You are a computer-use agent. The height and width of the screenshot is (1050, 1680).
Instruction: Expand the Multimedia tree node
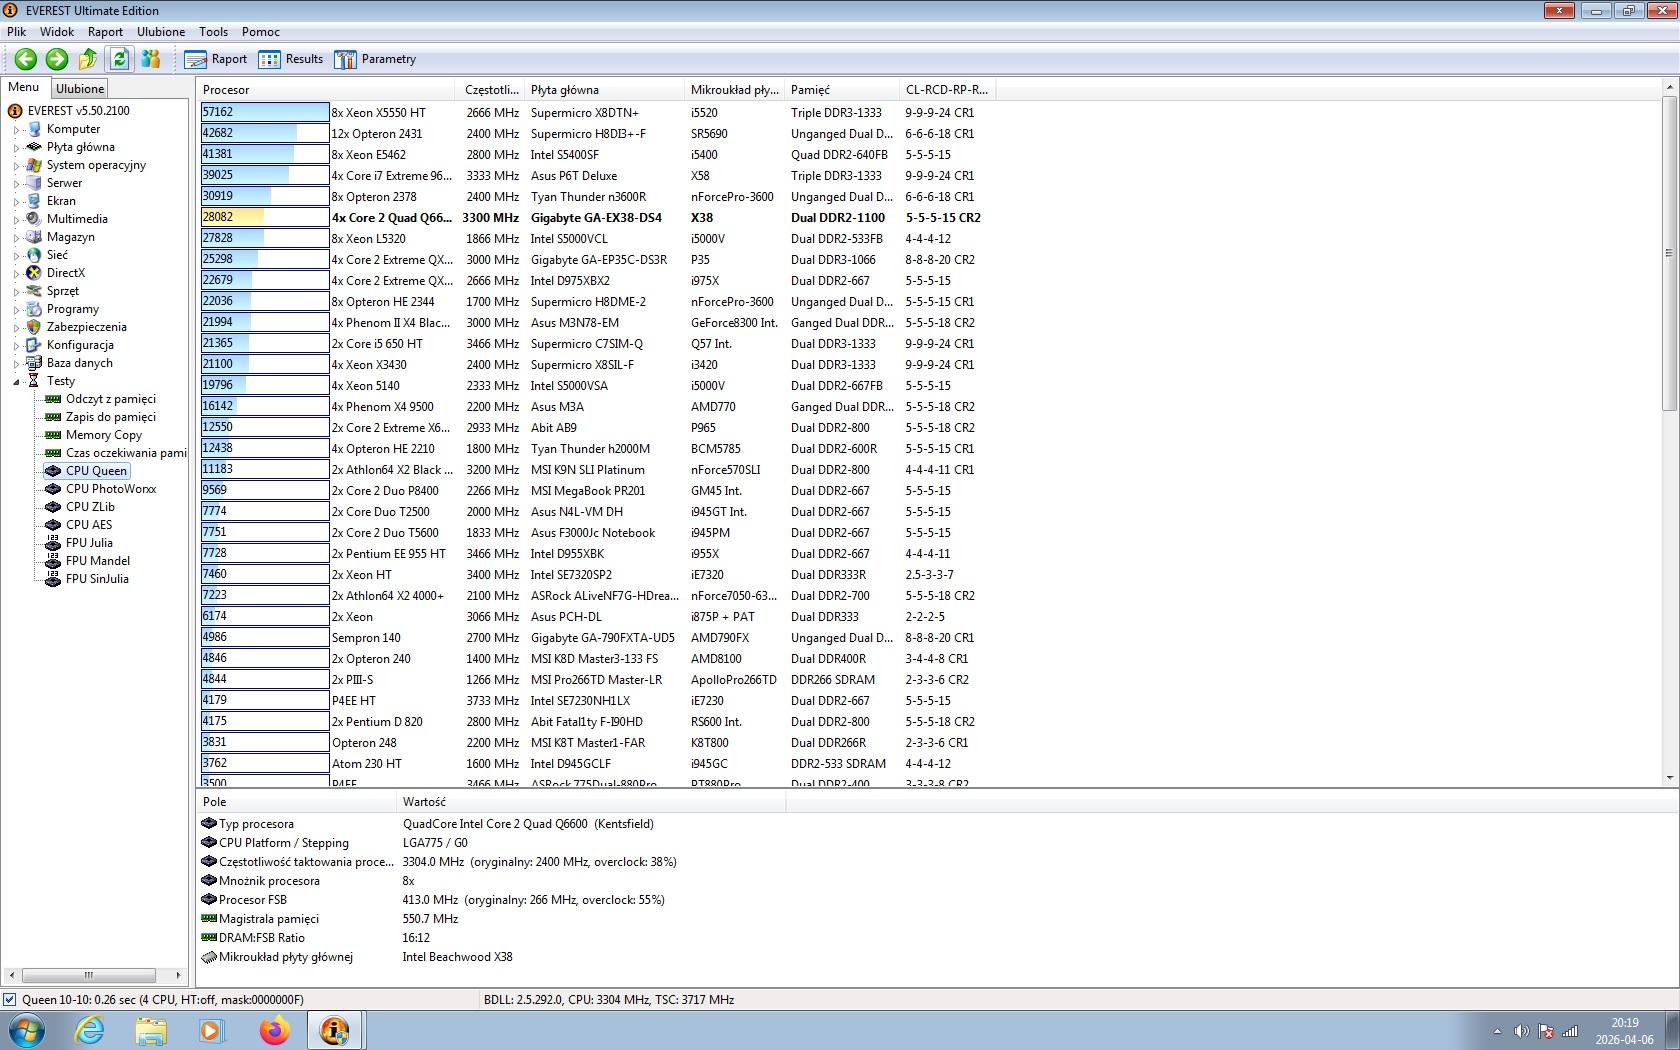point(16,220)
